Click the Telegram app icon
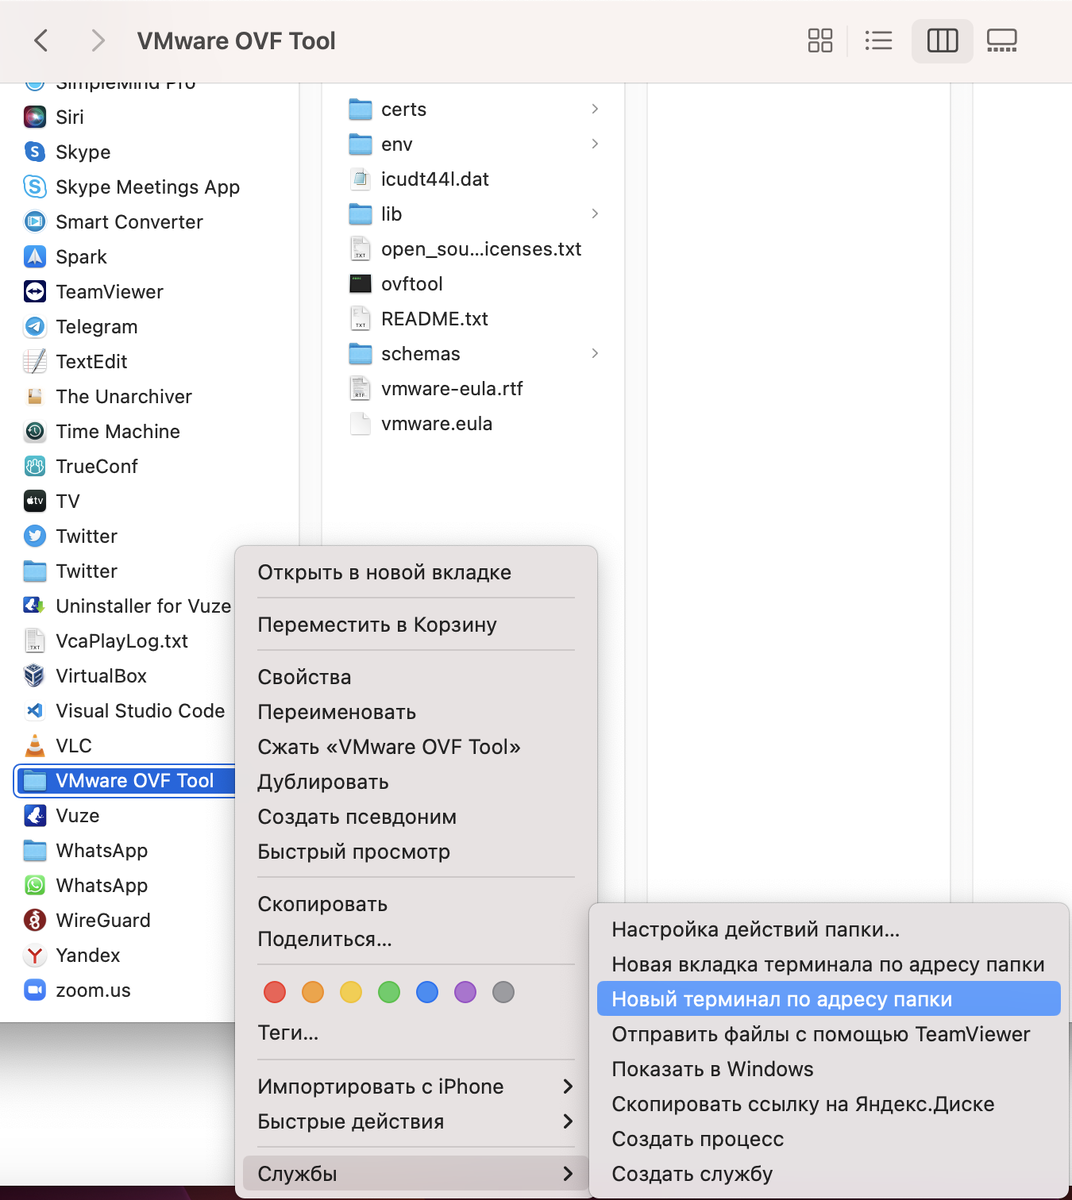The height and width of the screenshot is (1200, 1072). click(x=35, y=327)
